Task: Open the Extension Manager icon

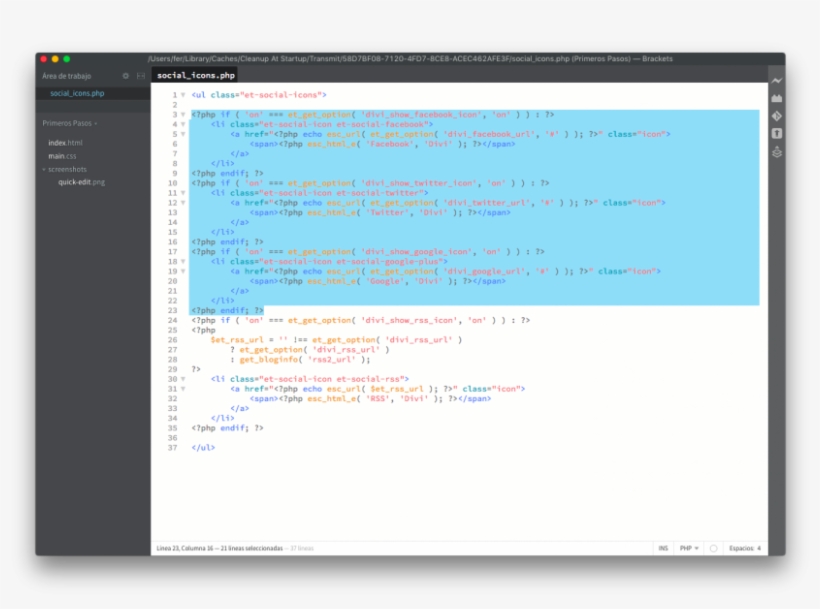Action: click(777, 97)
